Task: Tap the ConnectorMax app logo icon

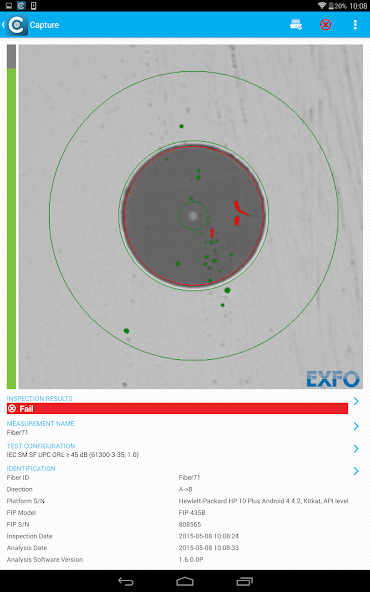Action: (17, 25)
